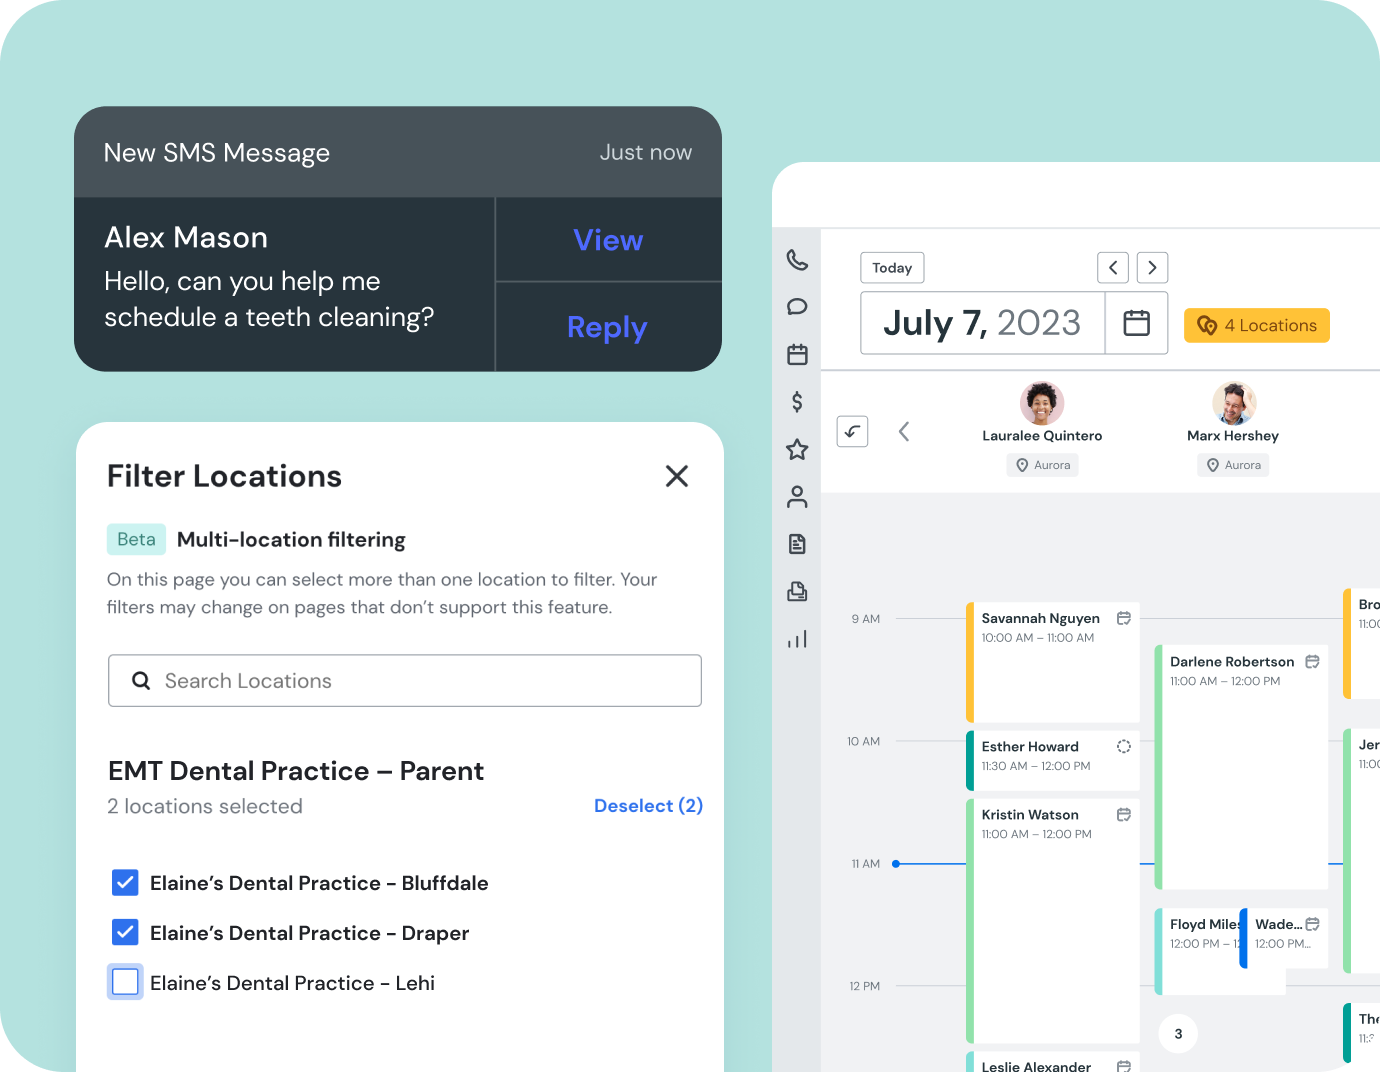This screenshot has width=1380, height=1072.
Task: Open the forms document sidebar icon
Action: coord(797,544)
